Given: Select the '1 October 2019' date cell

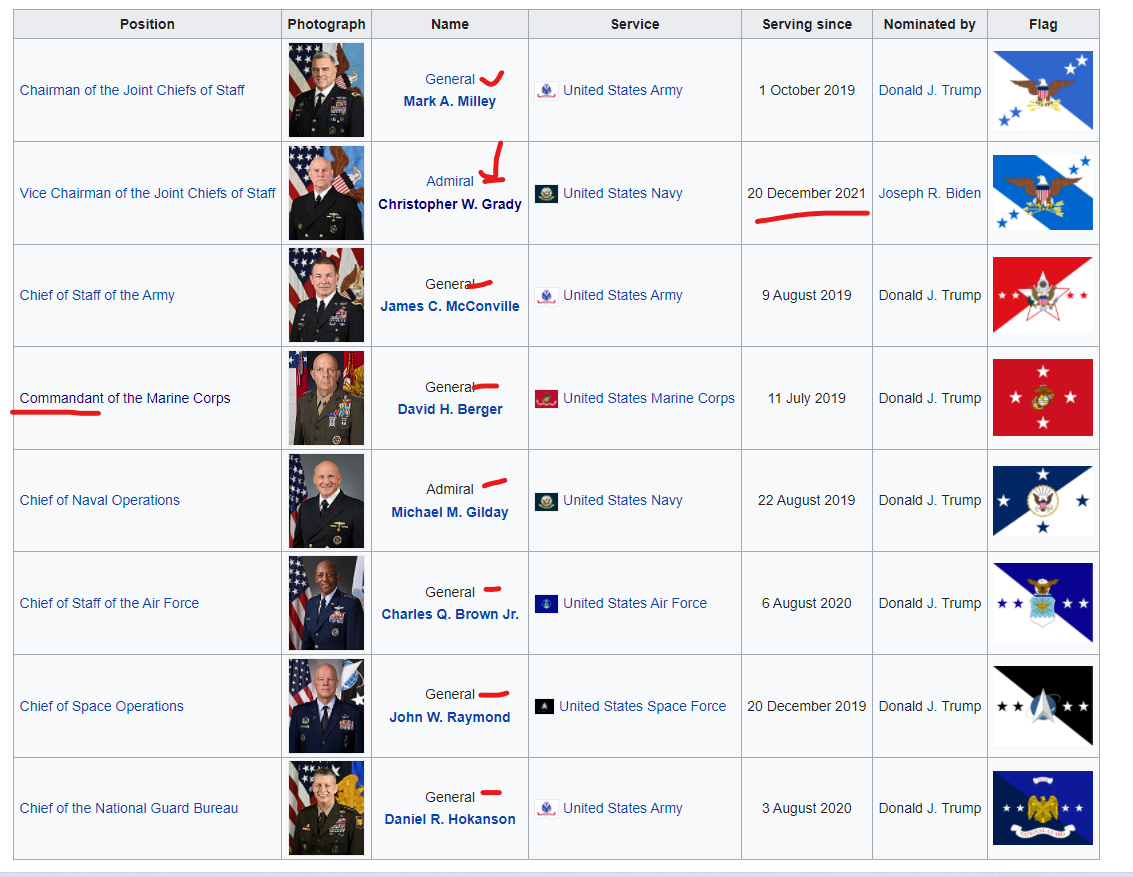Looking at the screenshot, I should [x=806, y=90].
